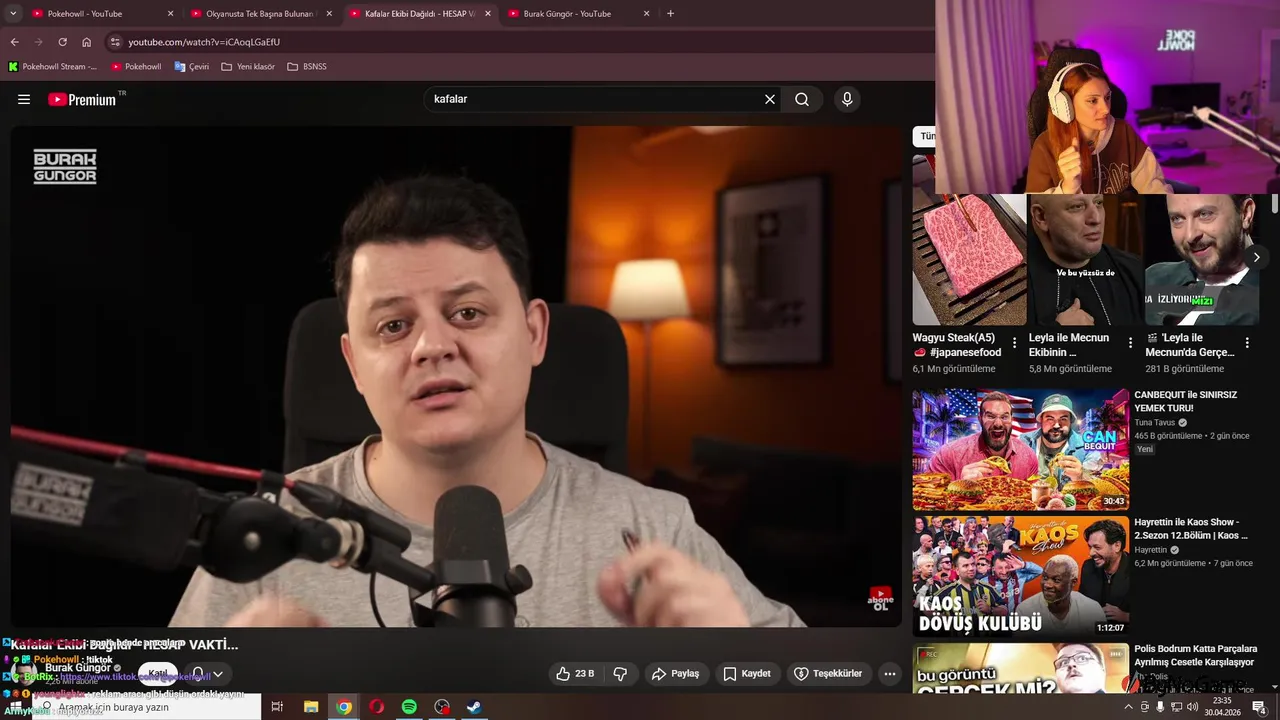
Task: Expand notification bell dropdown for channel
Action: [x=207, y=674]
